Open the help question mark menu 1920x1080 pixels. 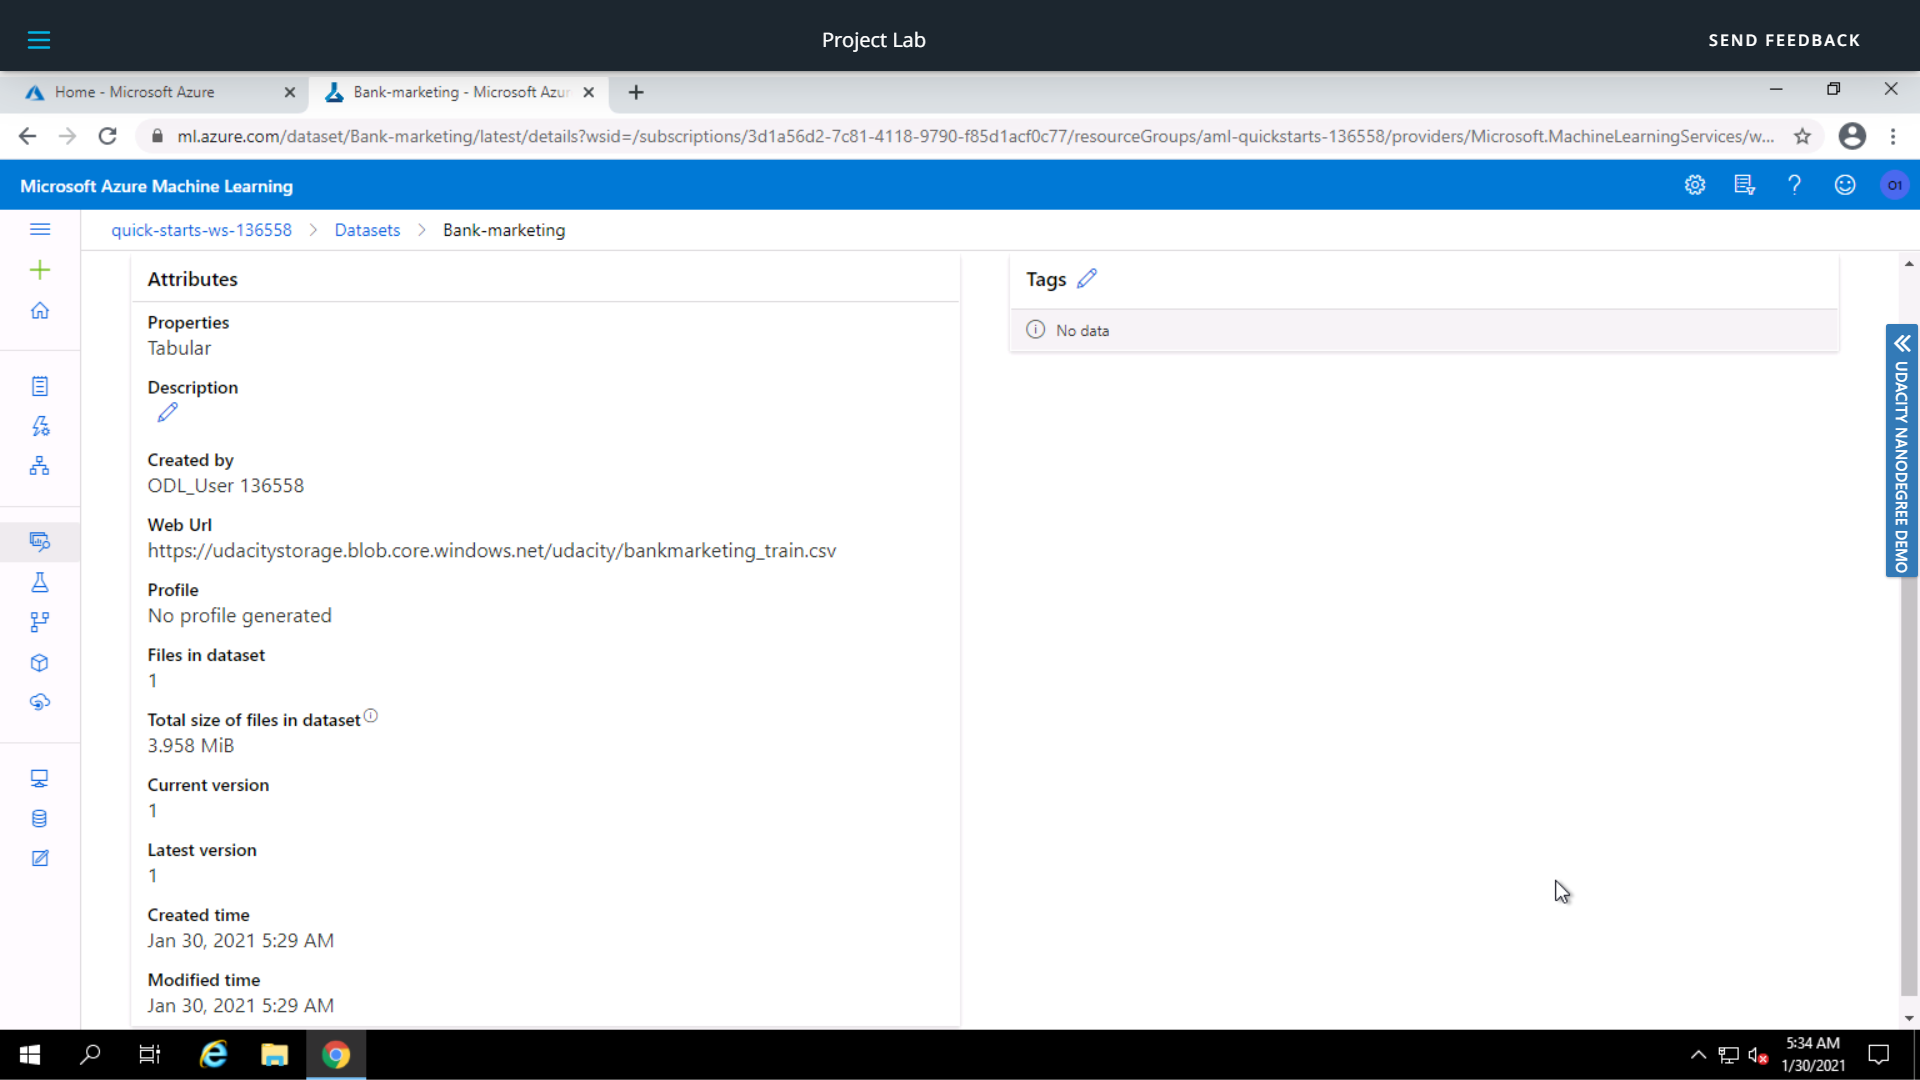click(x=1794, y=185)
